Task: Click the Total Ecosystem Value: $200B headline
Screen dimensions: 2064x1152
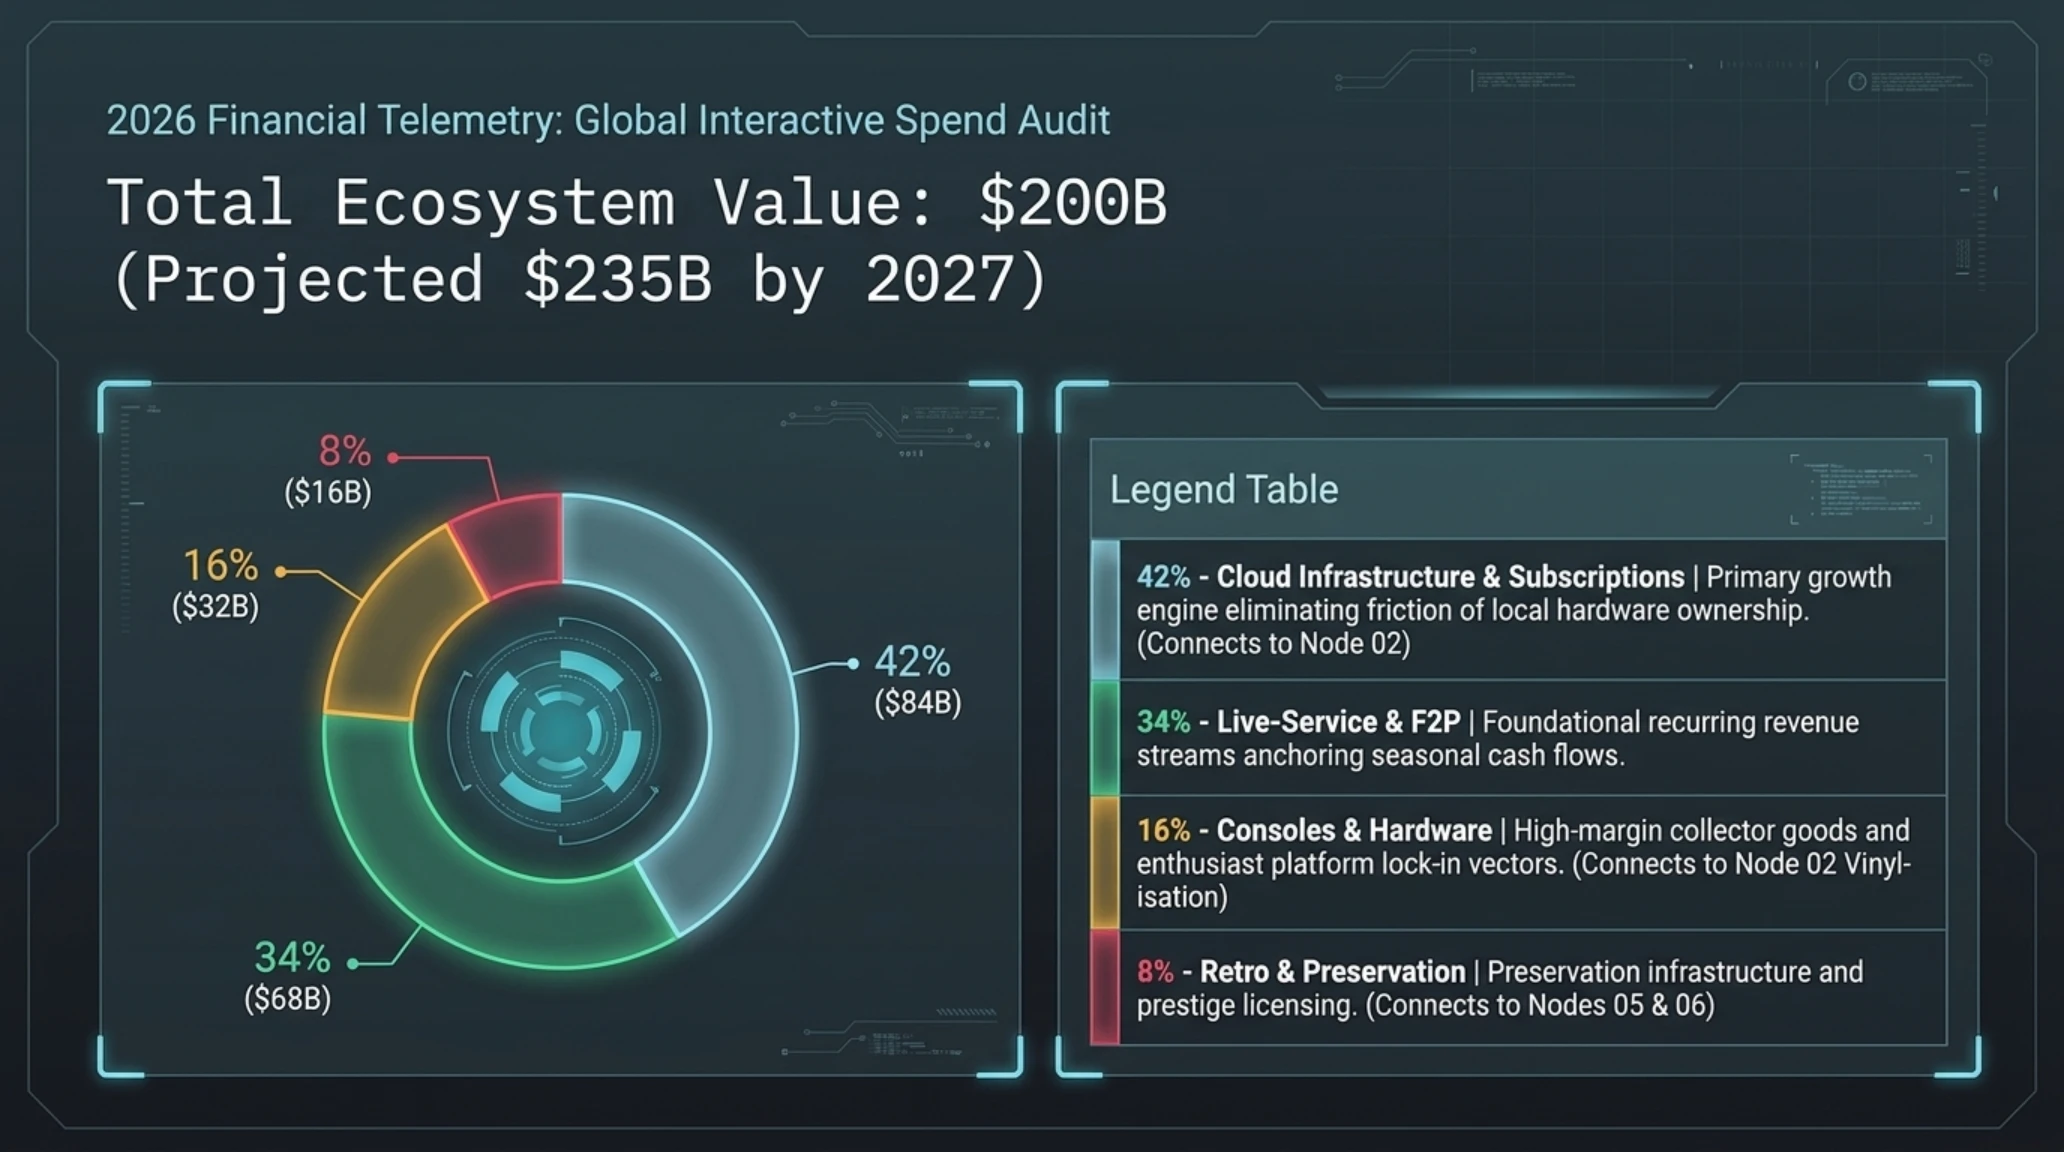Action: 637,202
